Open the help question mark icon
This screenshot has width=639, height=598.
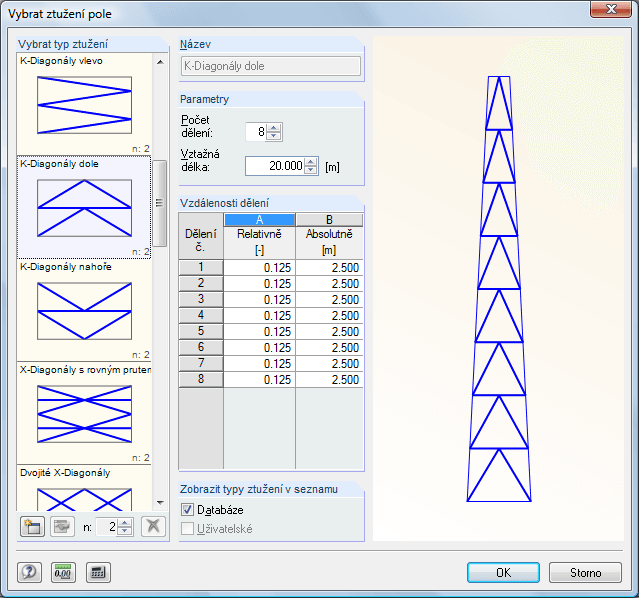[29, 572]
